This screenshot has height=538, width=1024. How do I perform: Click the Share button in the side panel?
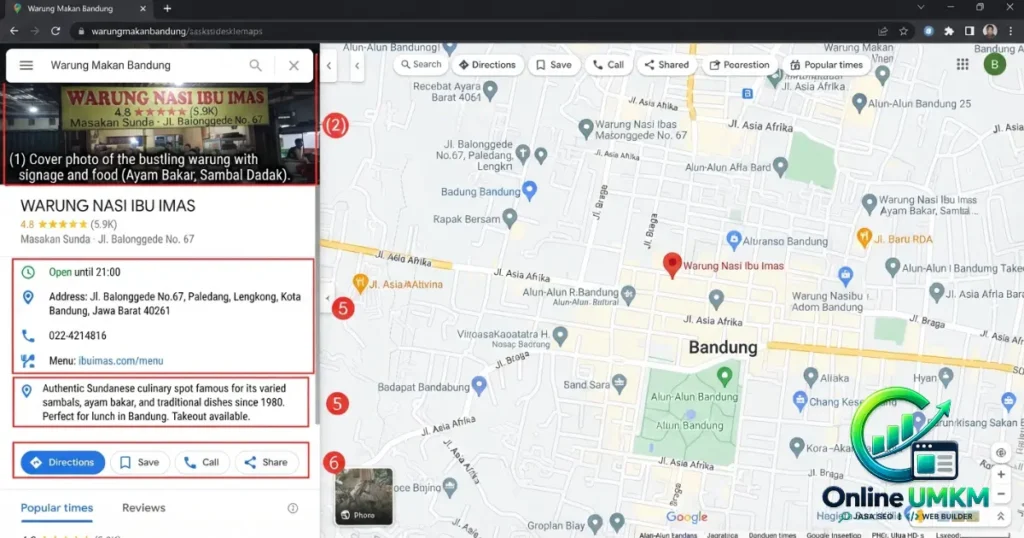(266, 462)
